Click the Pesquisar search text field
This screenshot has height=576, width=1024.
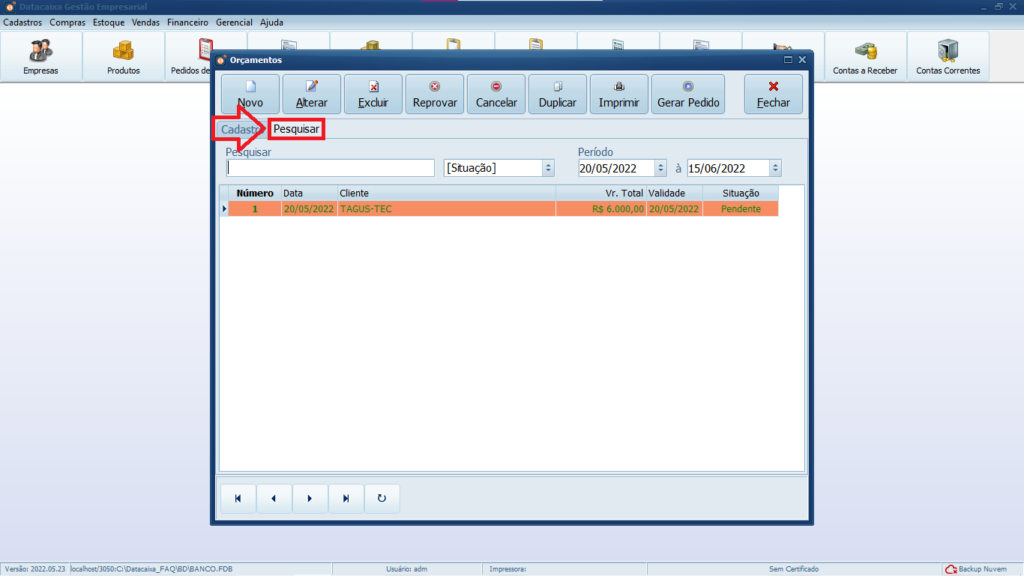pos(330,168)
